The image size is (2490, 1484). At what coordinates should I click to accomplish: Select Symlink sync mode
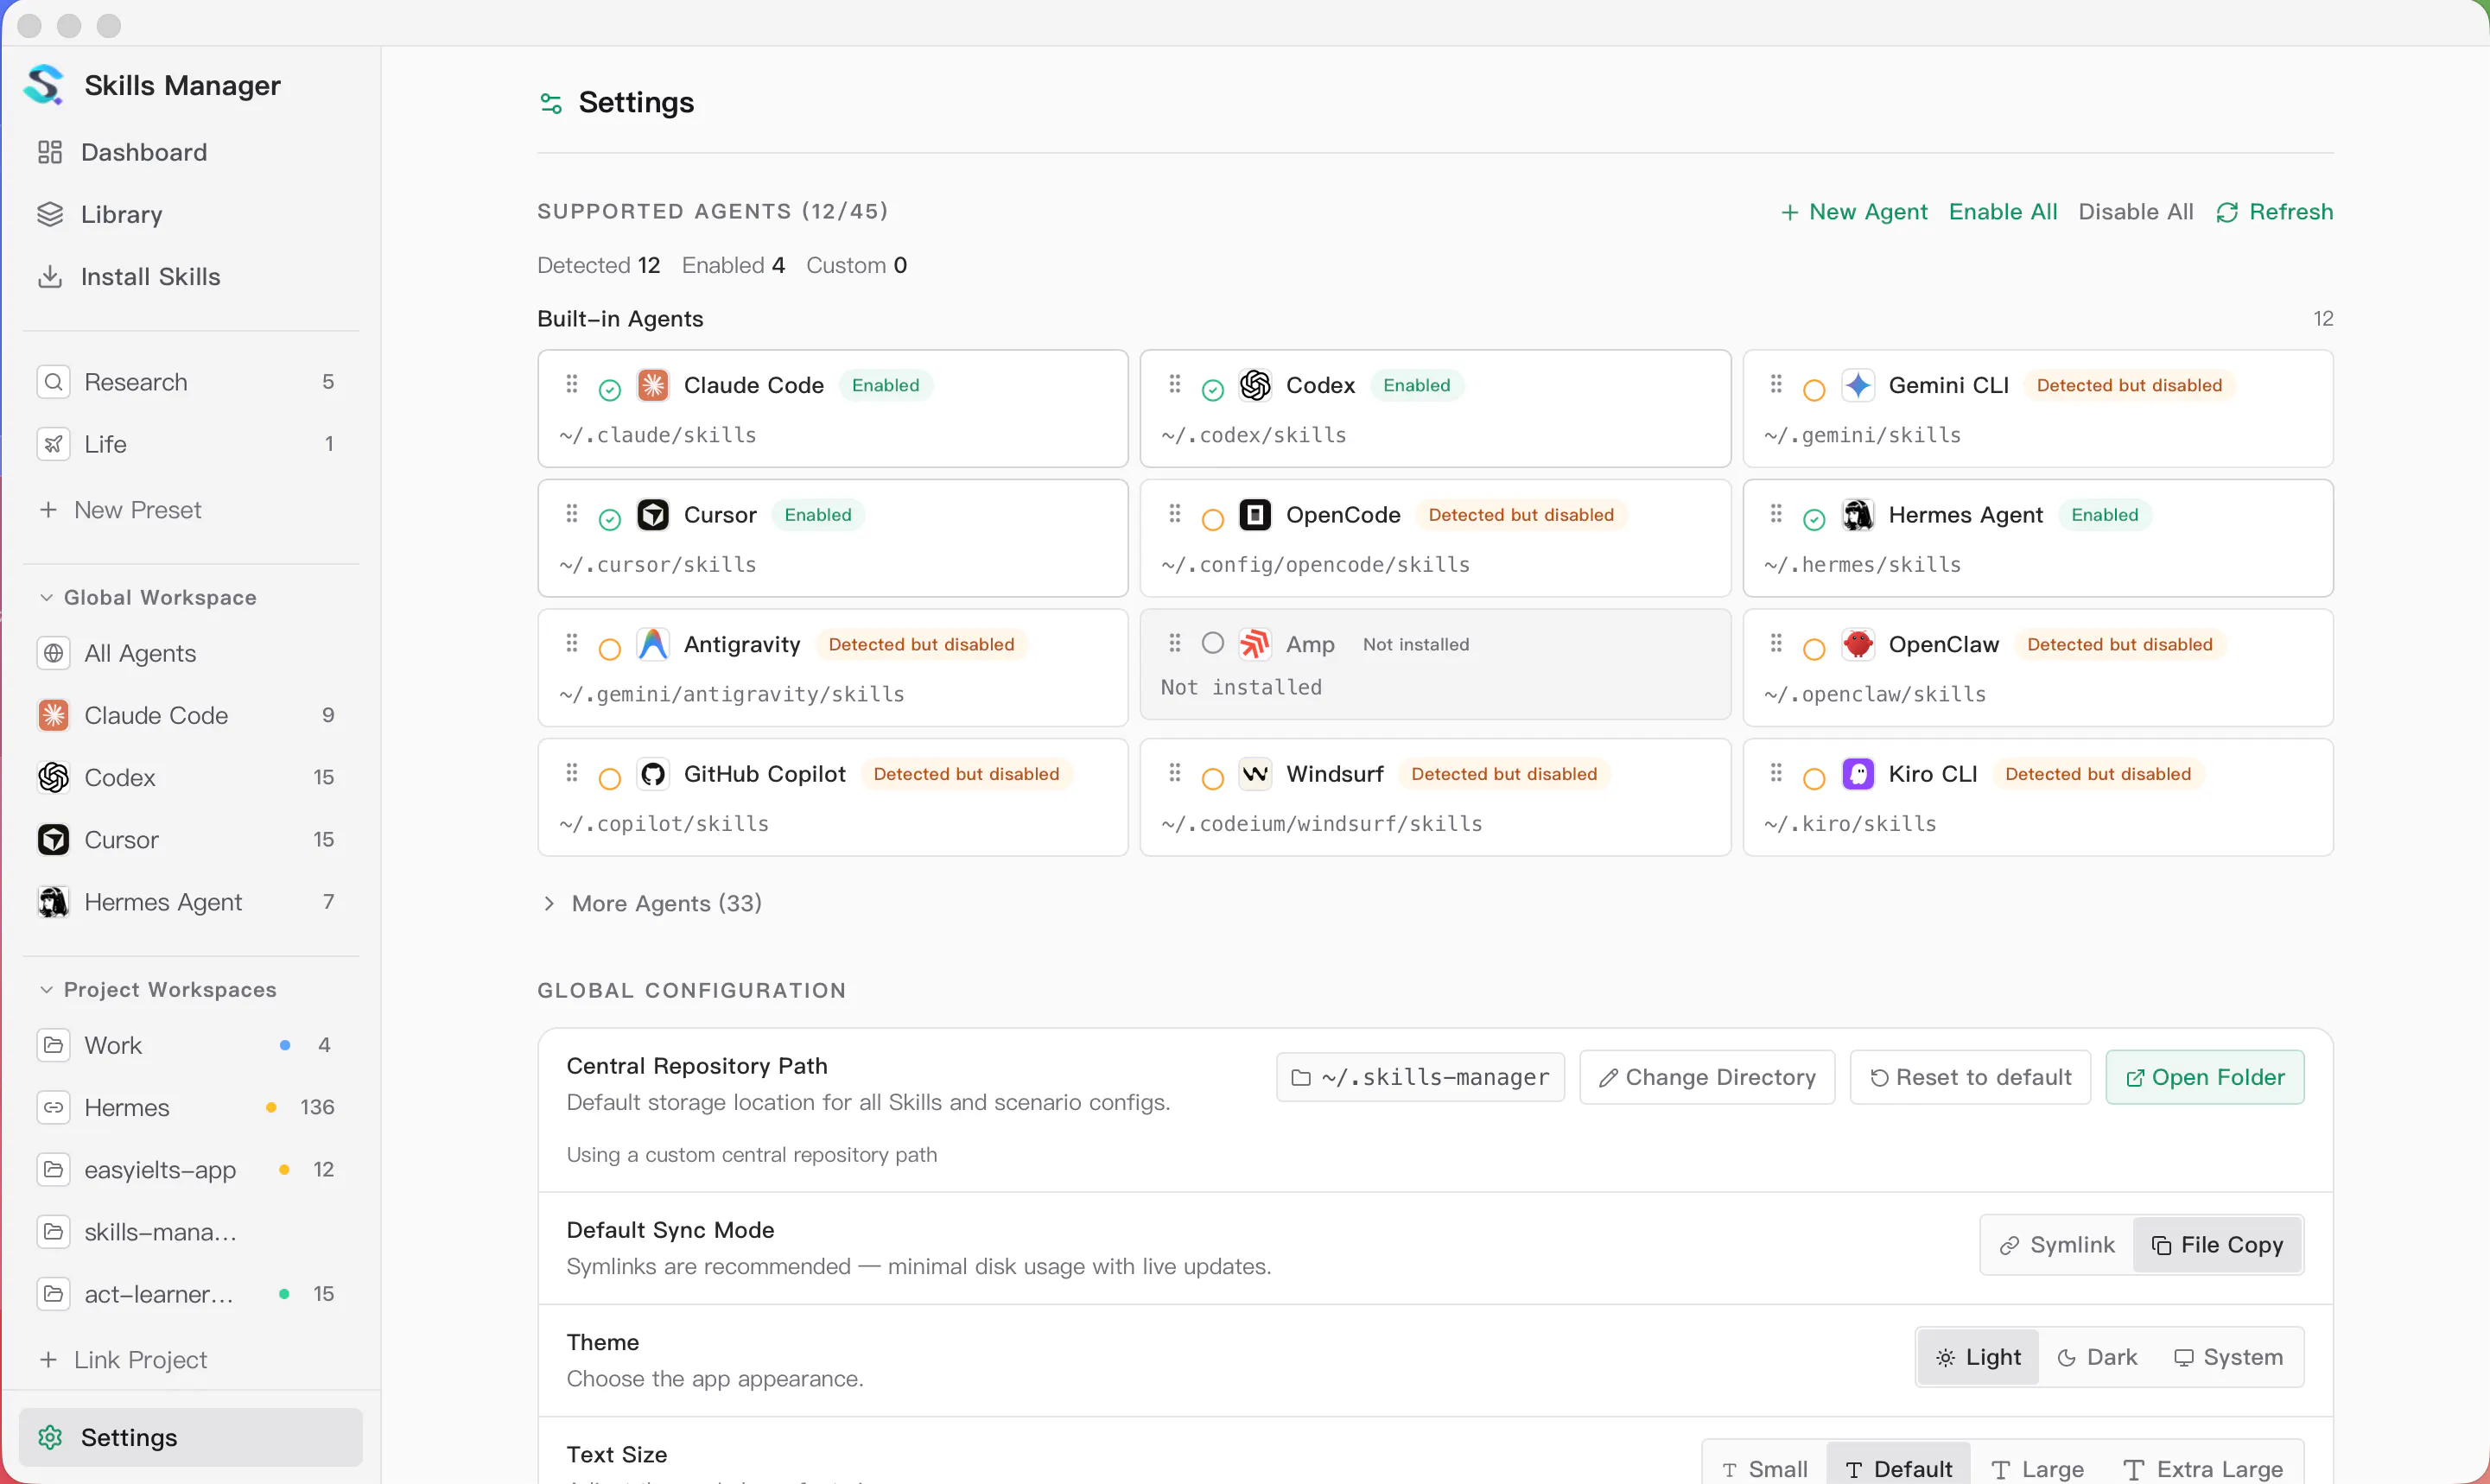pos(2057,1245)
